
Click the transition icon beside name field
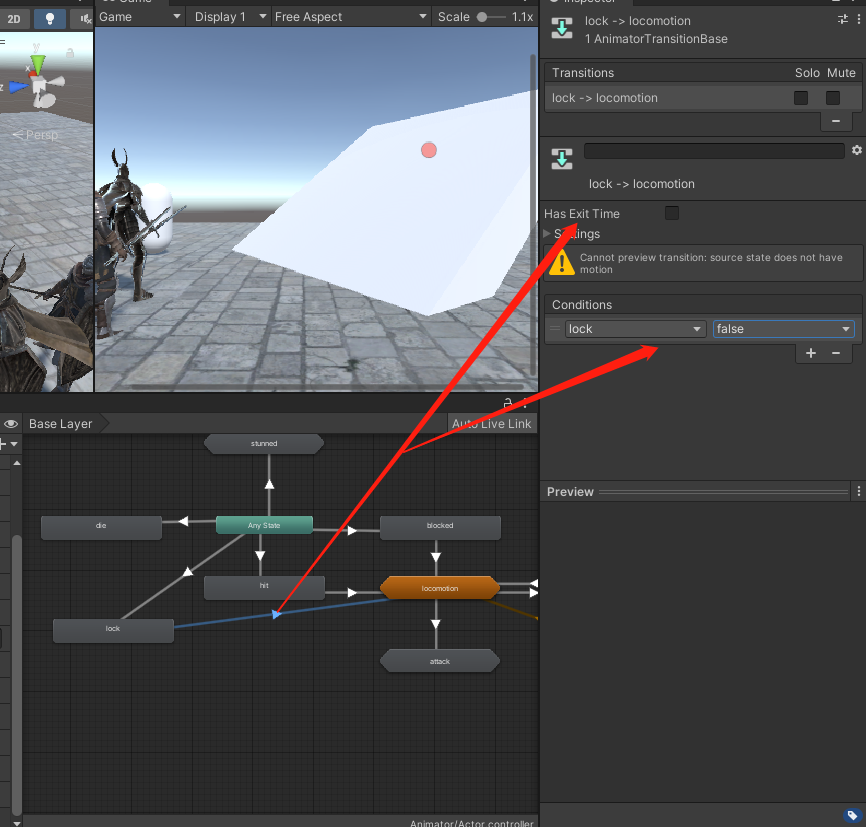point(562,159)
